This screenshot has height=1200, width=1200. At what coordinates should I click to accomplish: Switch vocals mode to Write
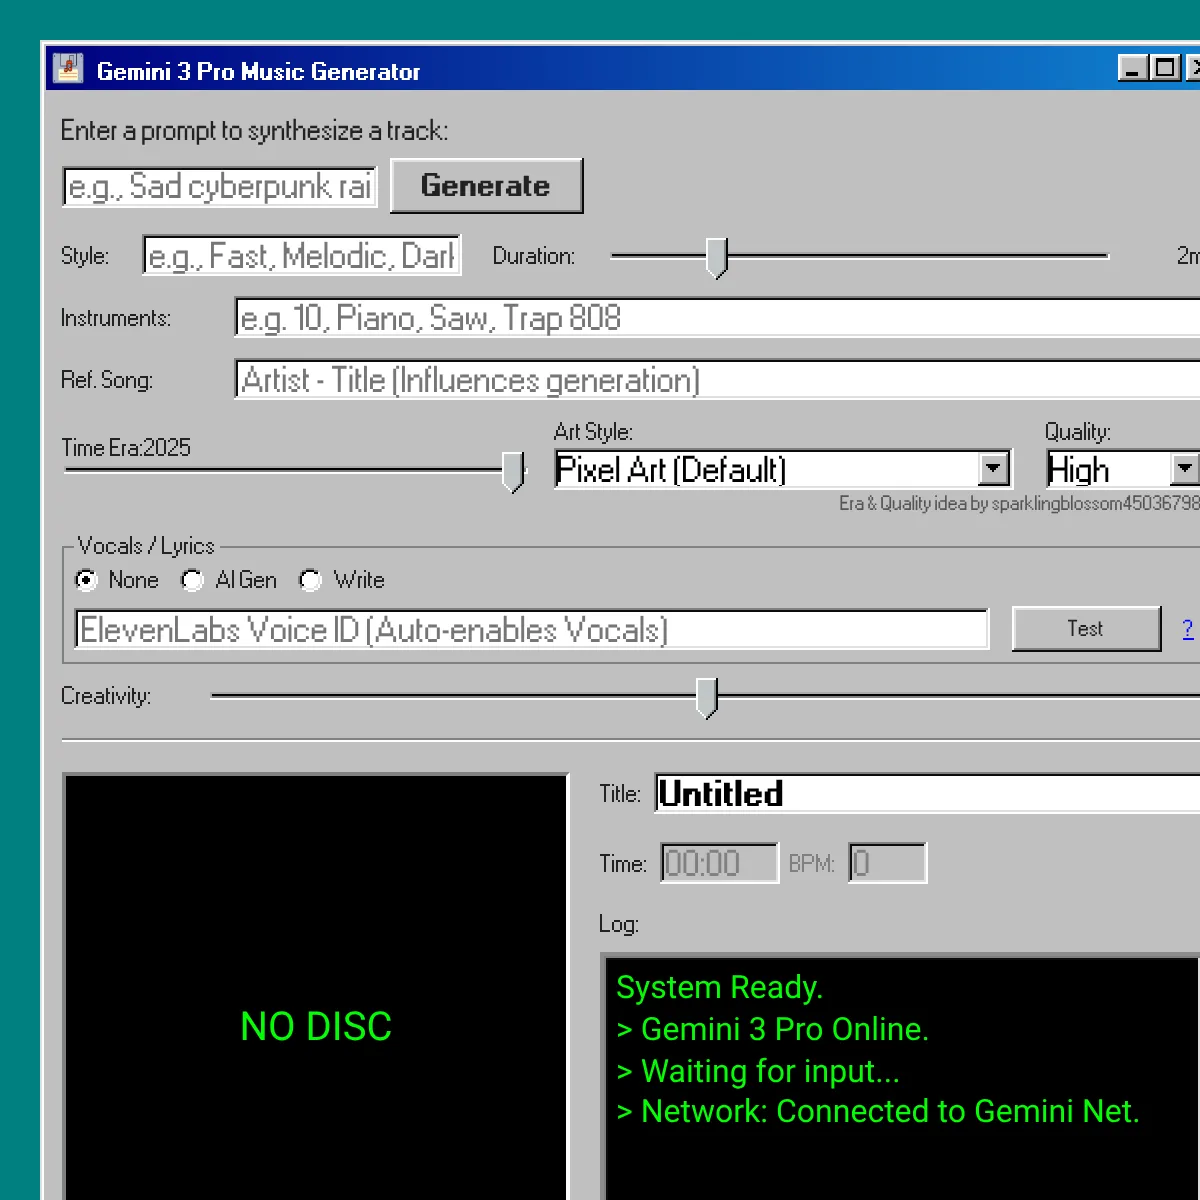point(310,580)
